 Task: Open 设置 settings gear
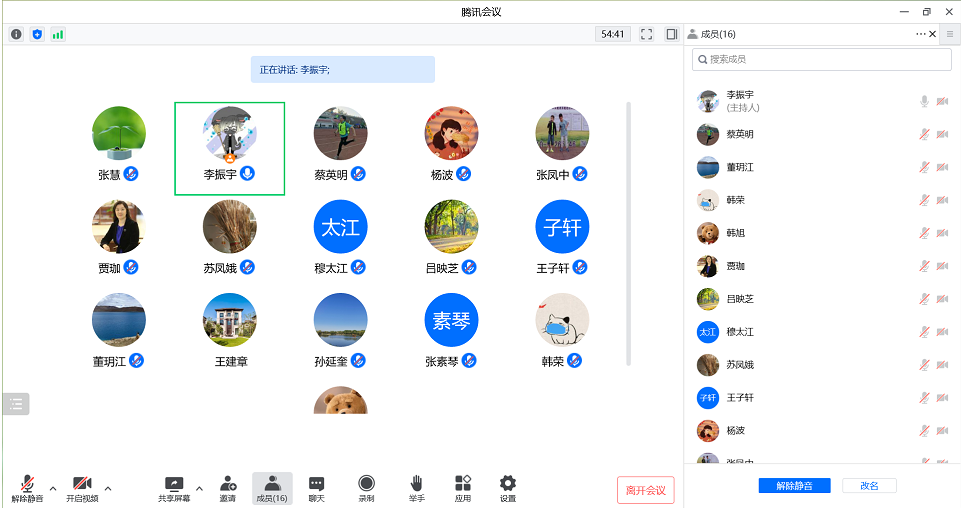[x=508, y=488]
